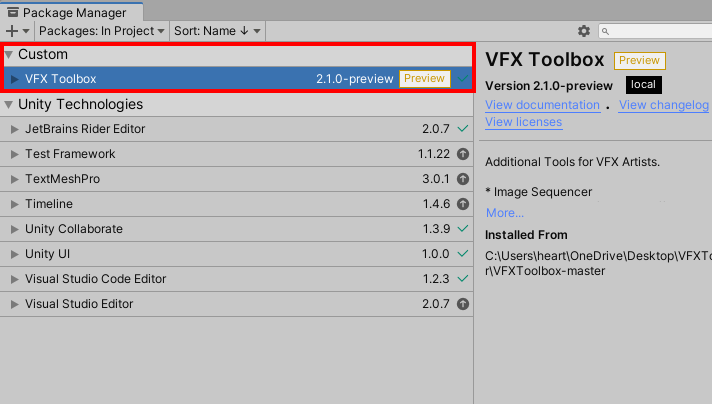Viewport: 712px width, 404px height.
Task: Select the Test Framework package
Action: (x=237, y=154)
